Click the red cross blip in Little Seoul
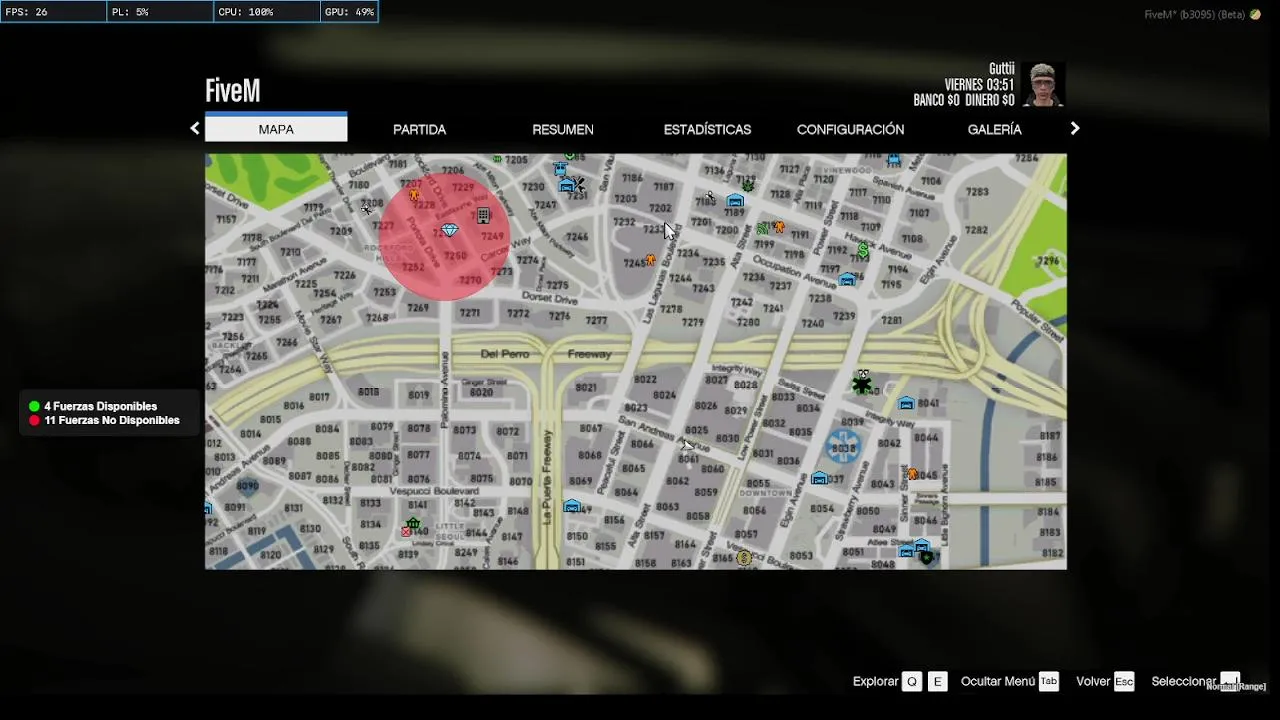The height and width of the screenshot is (720, 1280). [x=406, y=532]
